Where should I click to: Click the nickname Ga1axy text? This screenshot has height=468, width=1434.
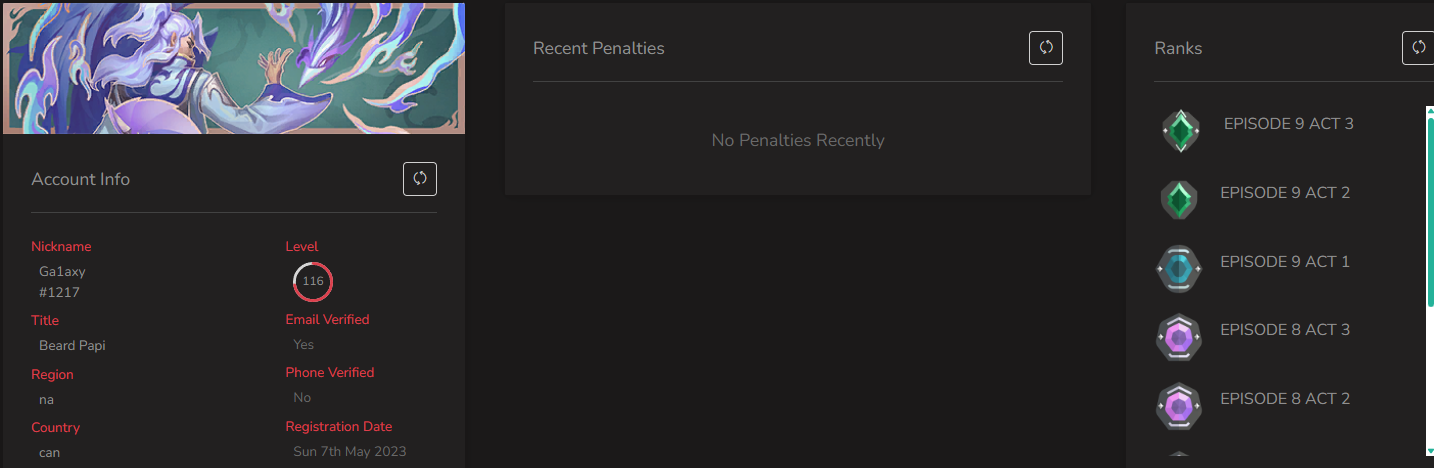(62, 271)
